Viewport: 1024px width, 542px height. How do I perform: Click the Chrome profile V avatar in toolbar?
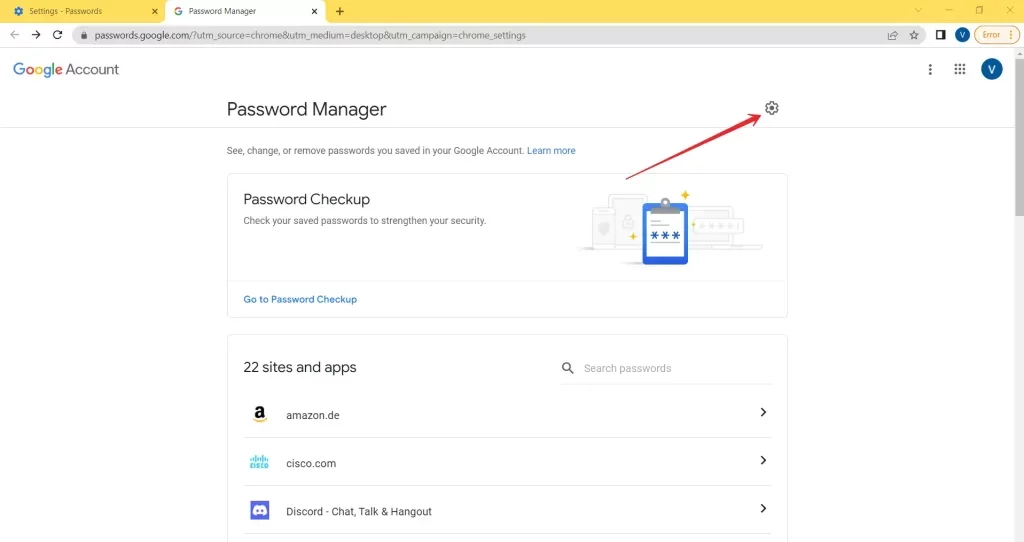coord(962,35)
